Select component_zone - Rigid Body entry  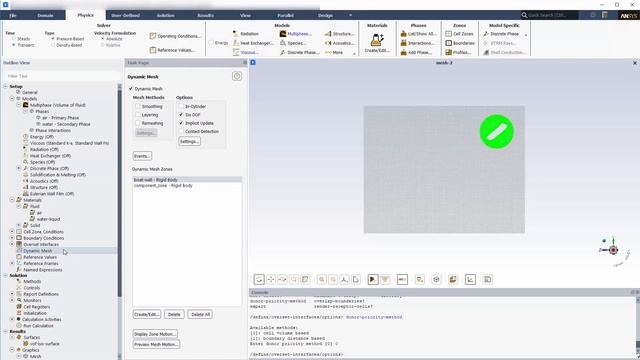[187, 185]
